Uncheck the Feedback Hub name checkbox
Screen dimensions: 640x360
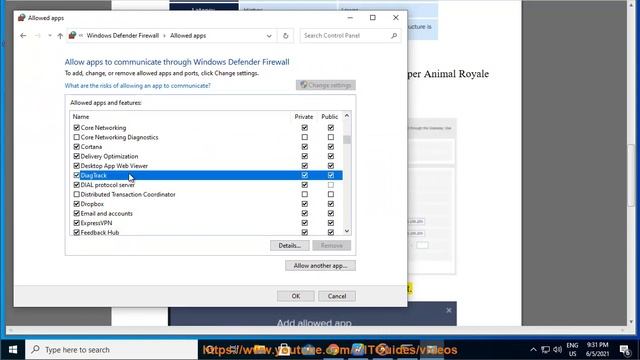pos(76,232)
